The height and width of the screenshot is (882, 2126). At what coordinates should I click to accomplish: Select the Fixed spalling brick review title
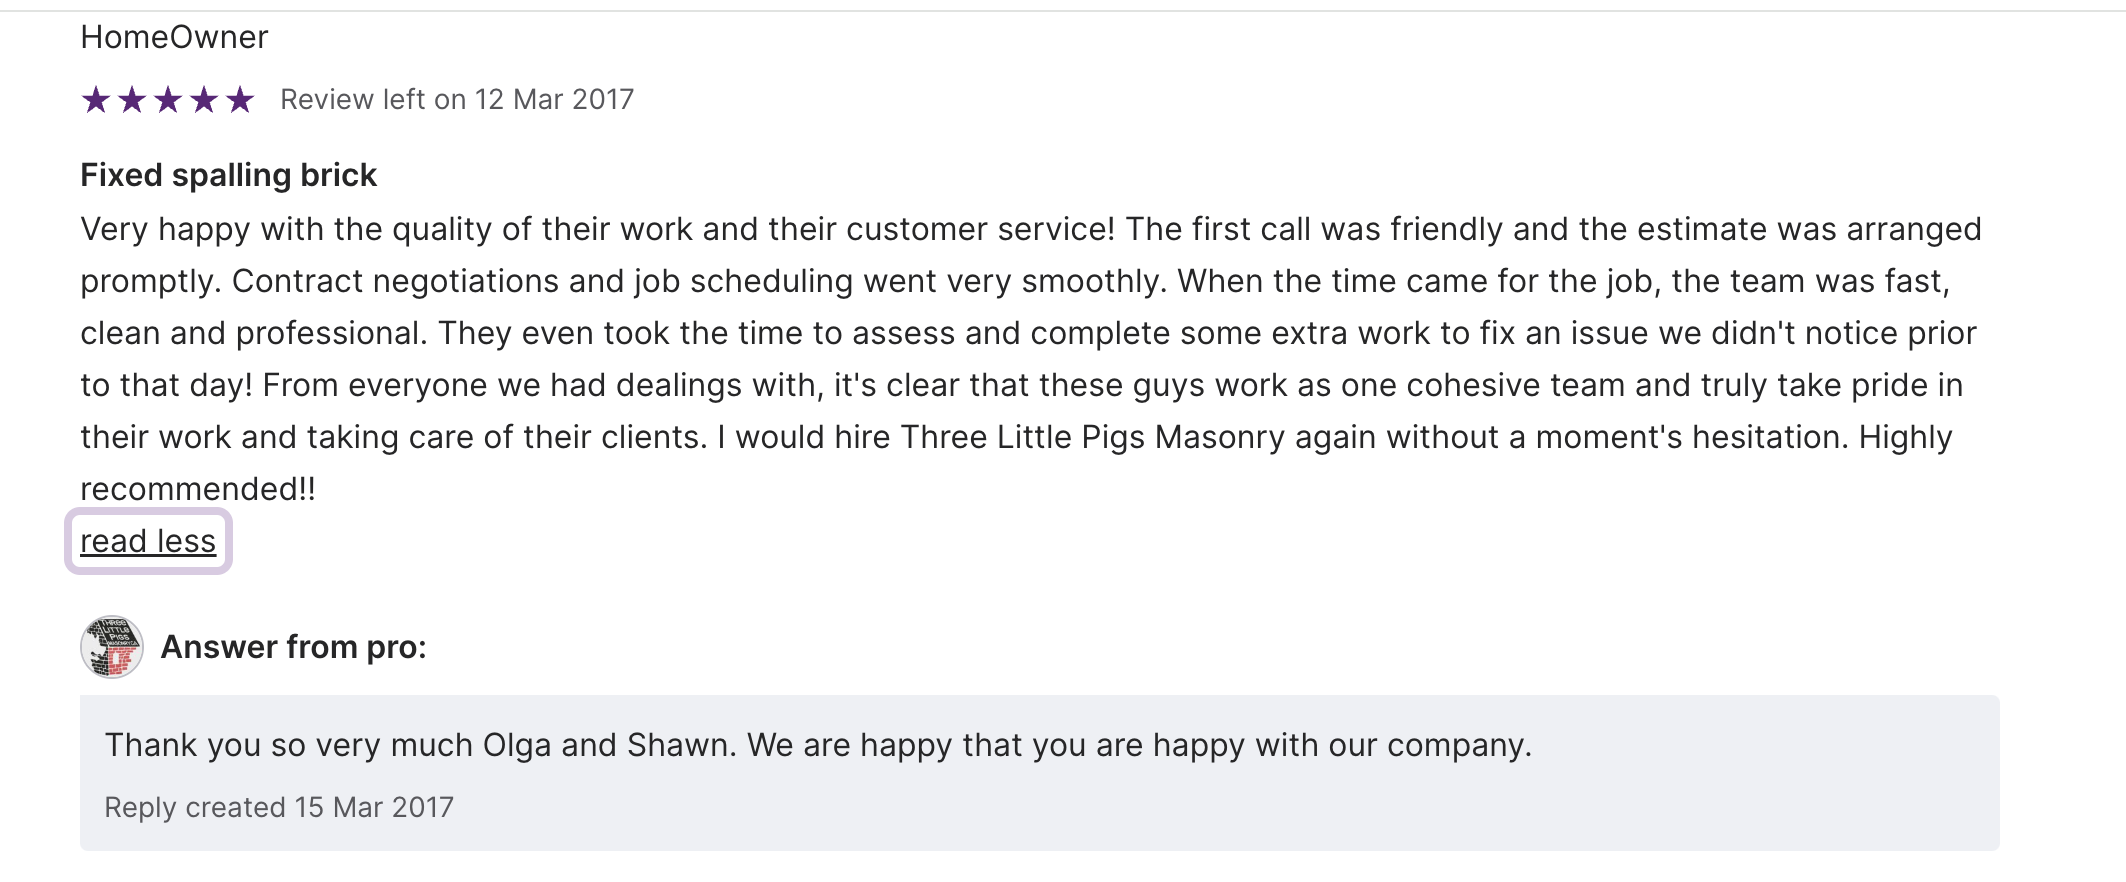click(x=228, y=175)
